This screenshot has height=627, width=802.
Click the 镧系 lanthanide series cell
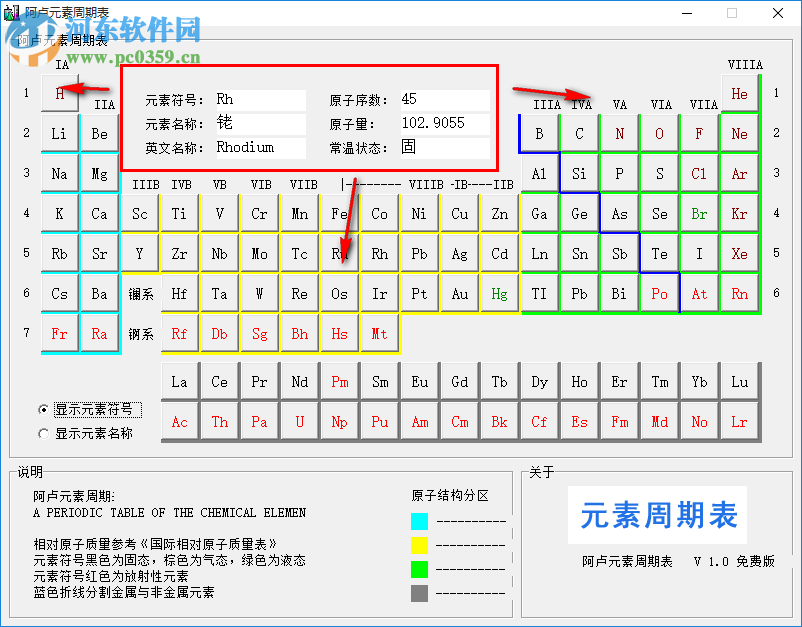[139, 293]
